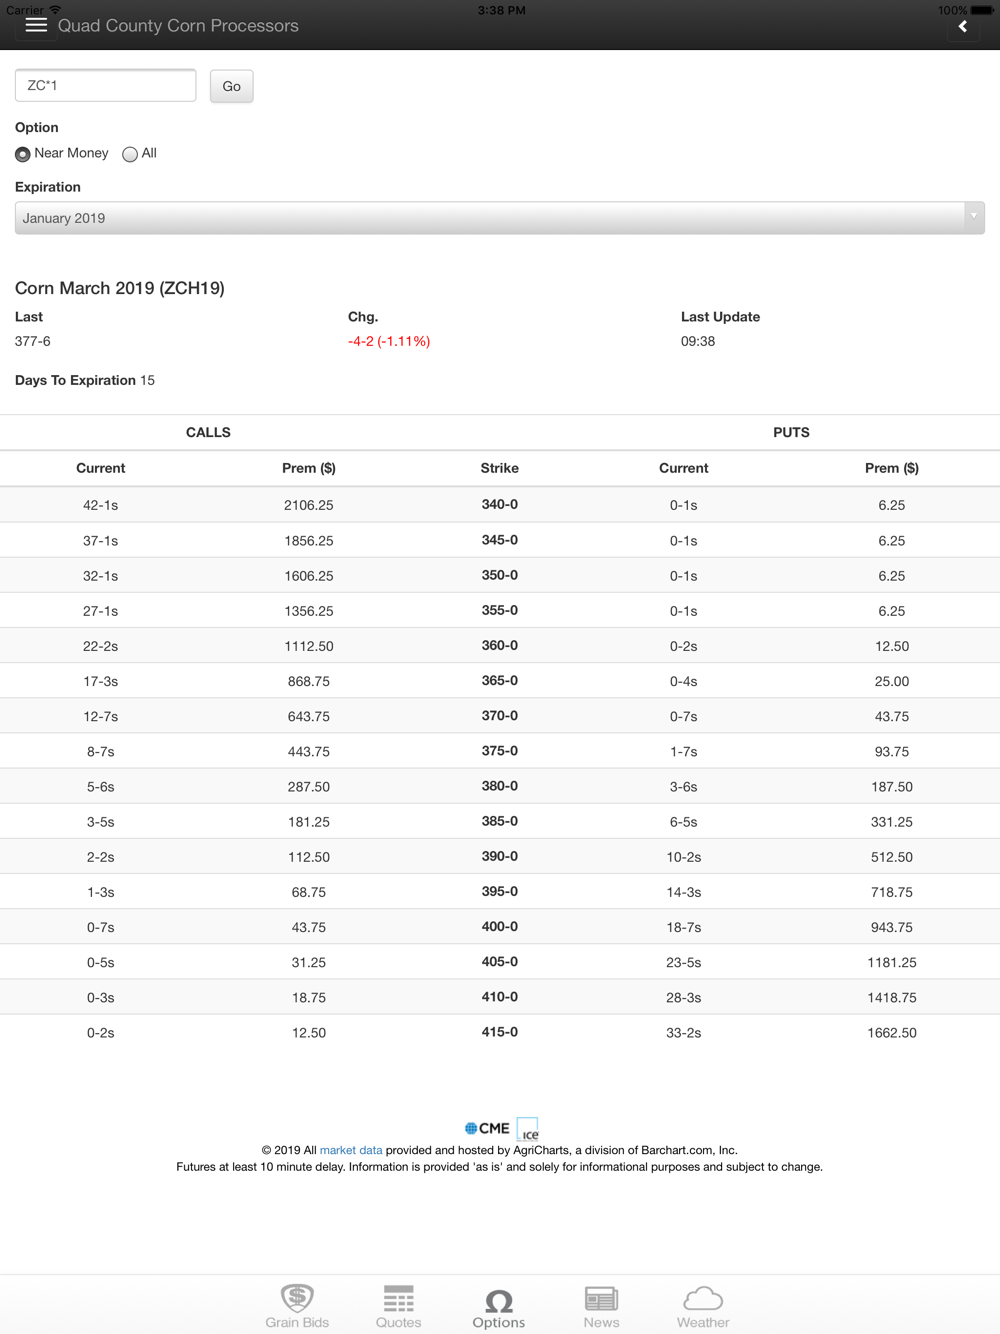Click put premium 718.75
Screen dimensions: 1000x1334
892,892
